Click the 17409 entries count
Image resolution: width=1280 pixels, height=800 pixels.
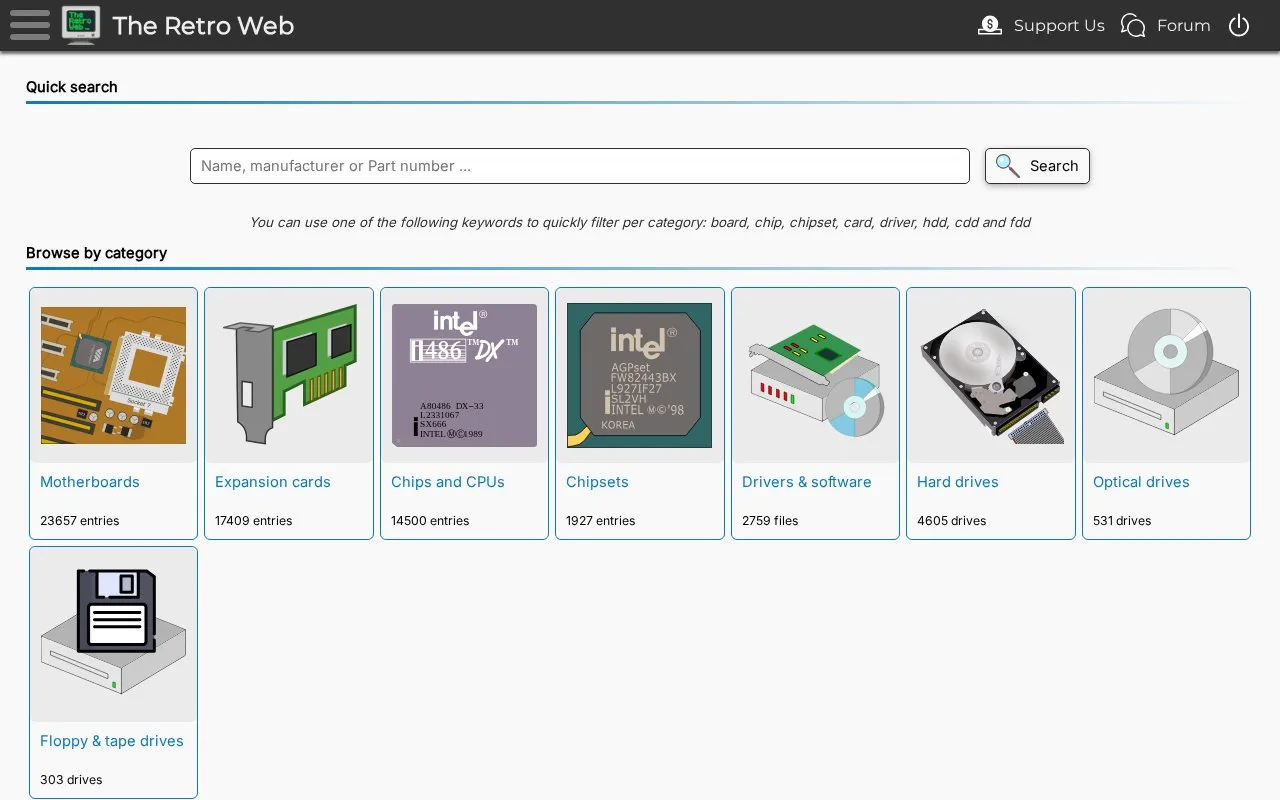coord(254,521)
